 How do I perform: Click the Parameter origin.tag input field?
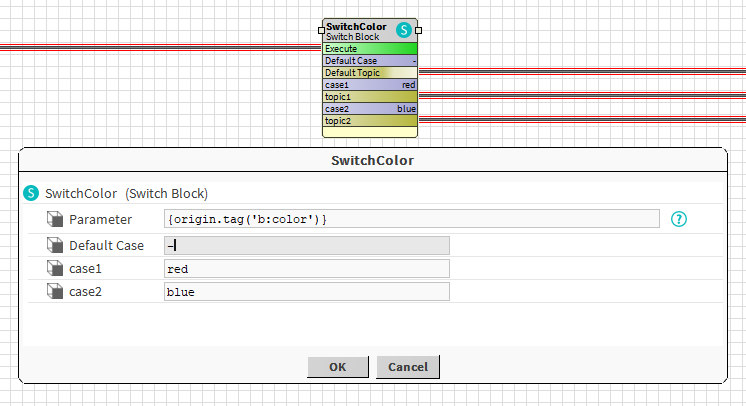(411, 219)
